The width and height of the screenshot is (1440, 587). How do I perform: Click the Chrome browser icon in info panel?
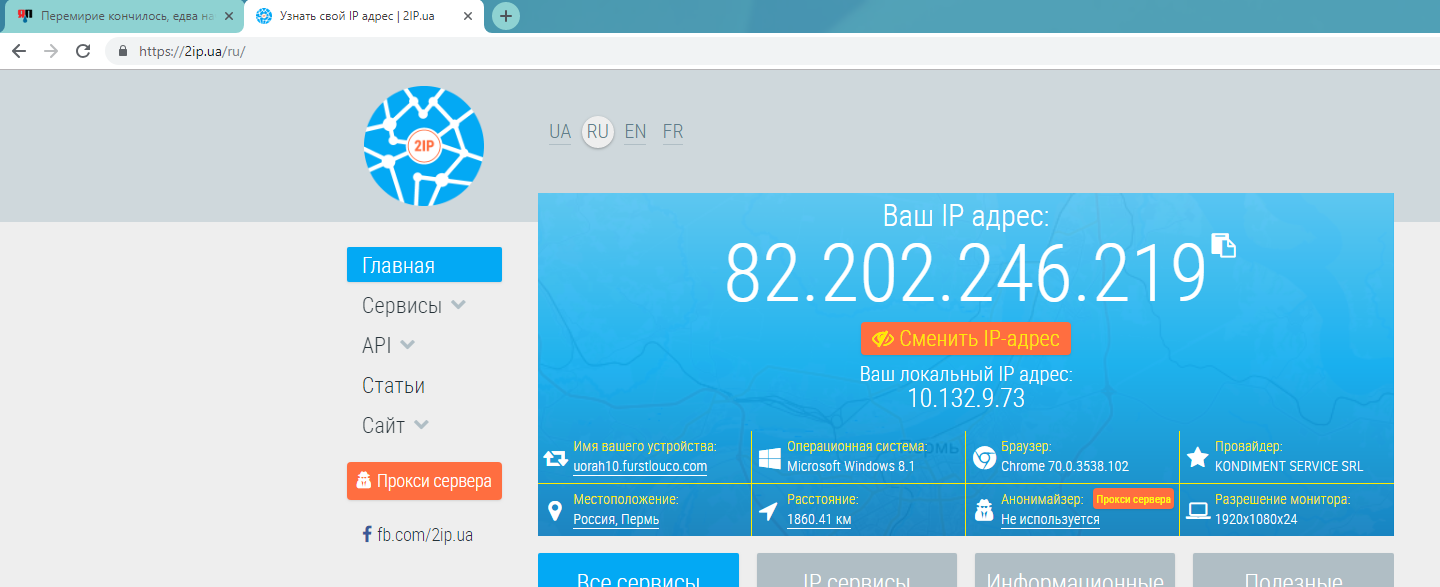pyautogui.click(x=983, y=458)
